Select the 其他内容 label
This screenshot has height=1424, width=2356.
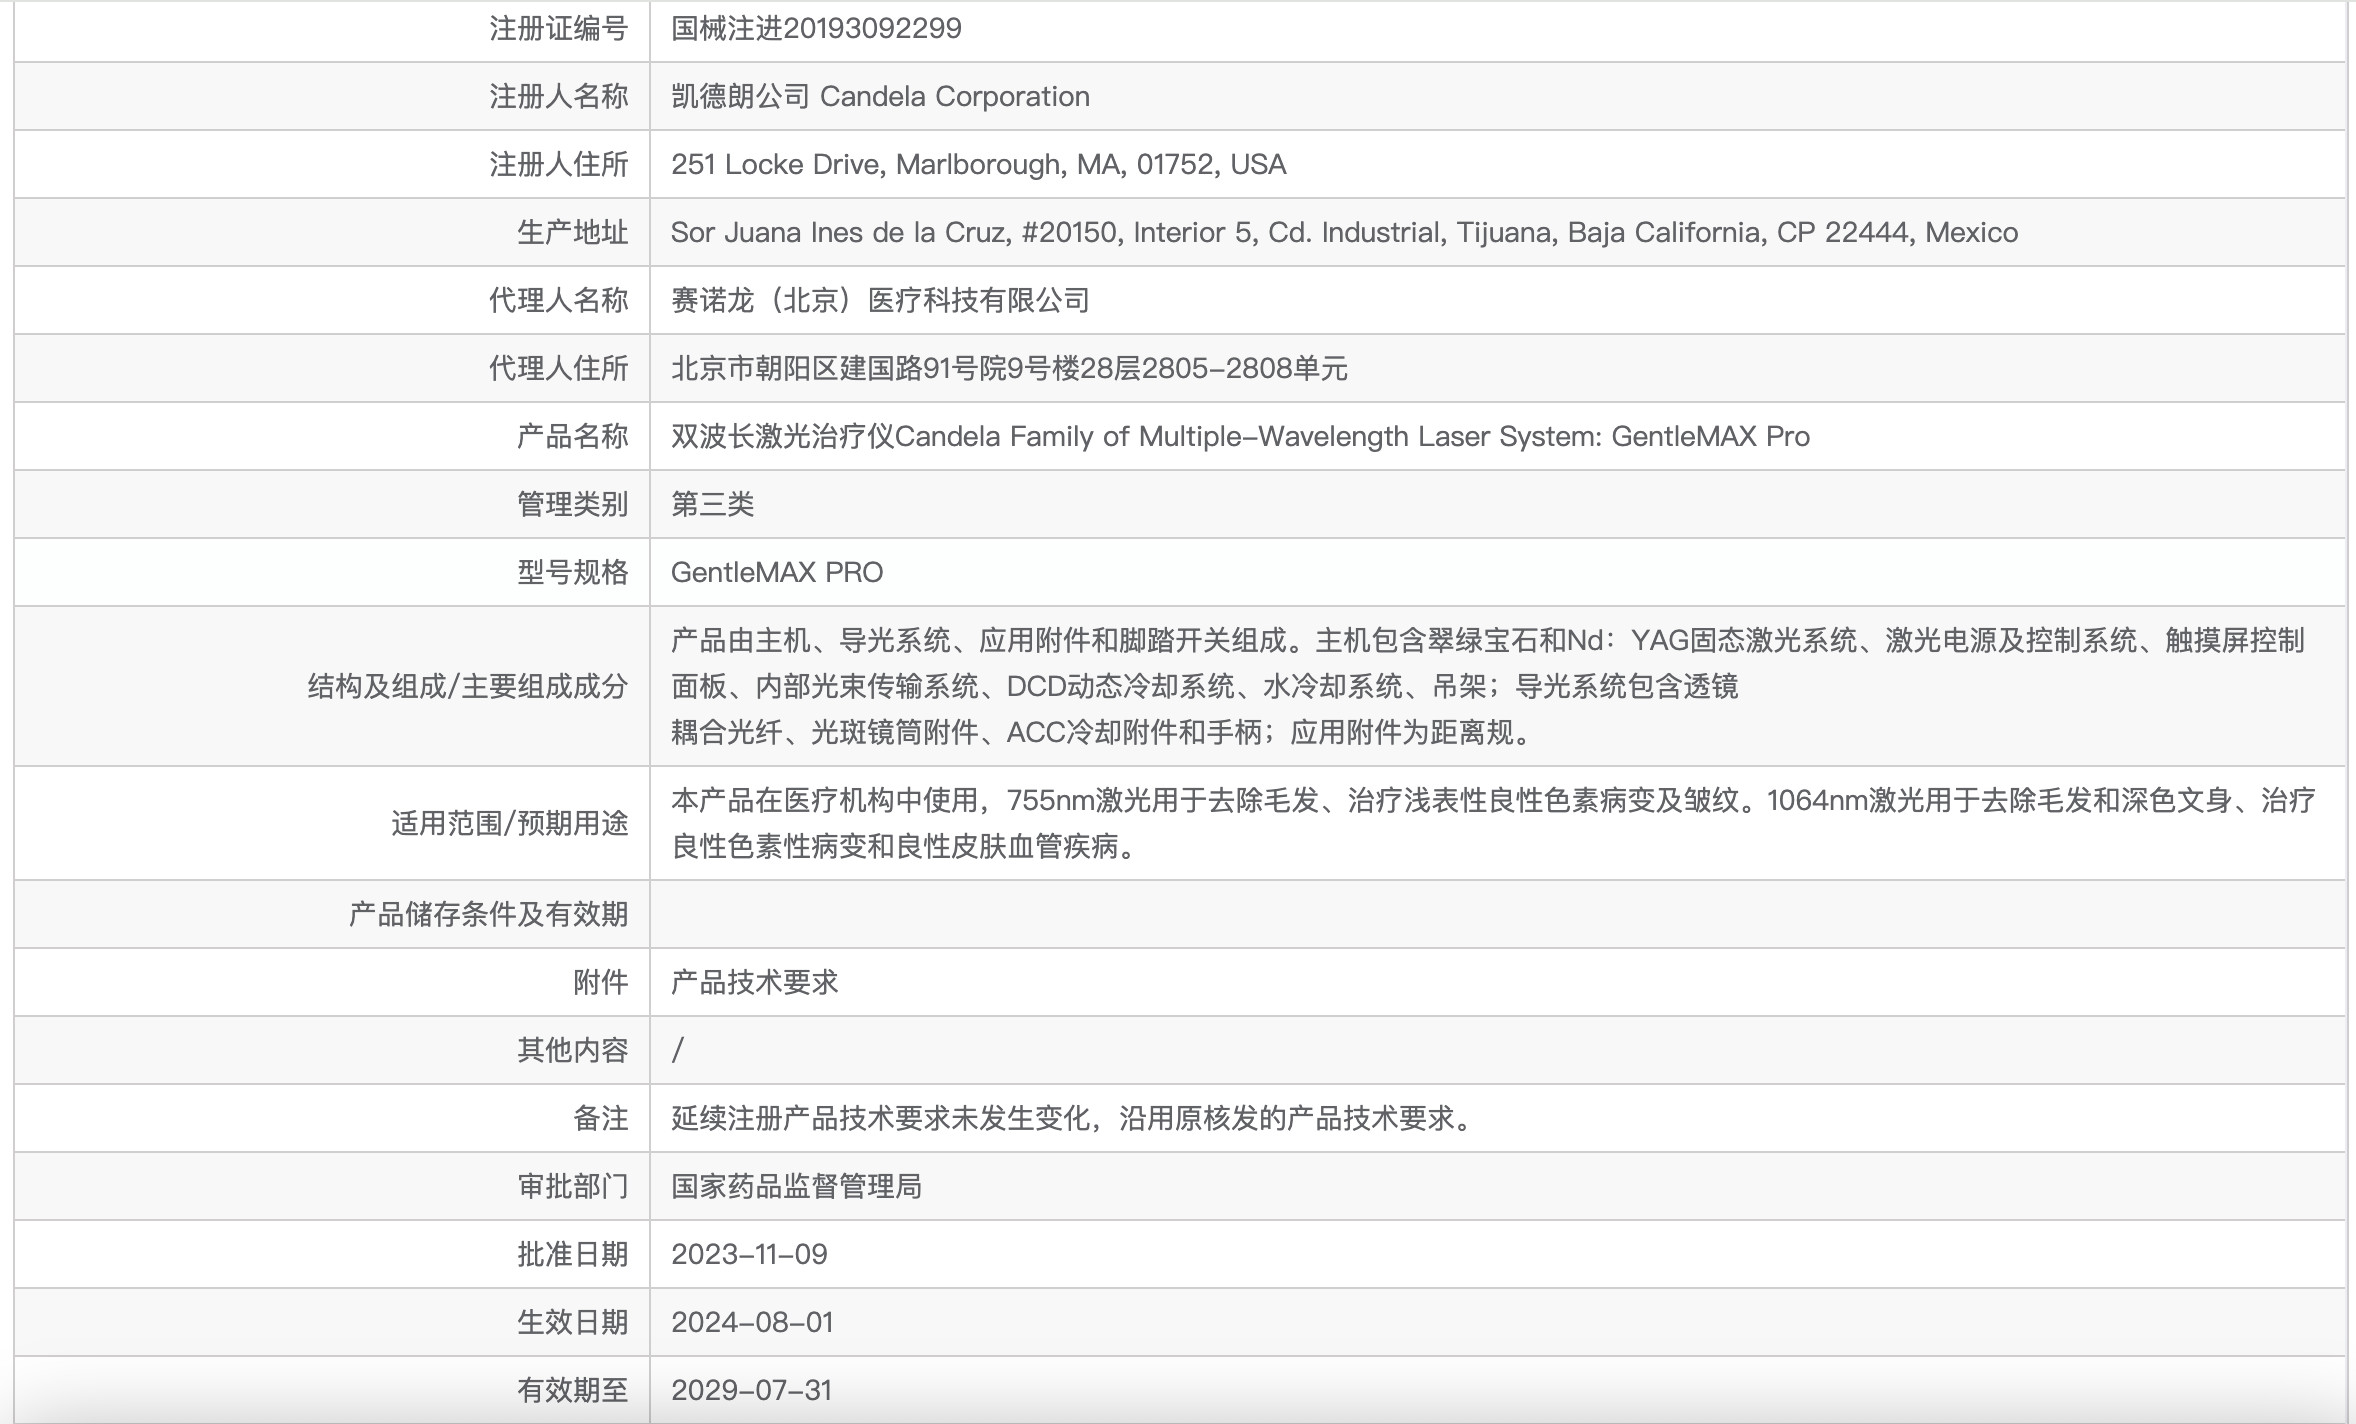pyautogui.click(x=573, y=1050)
